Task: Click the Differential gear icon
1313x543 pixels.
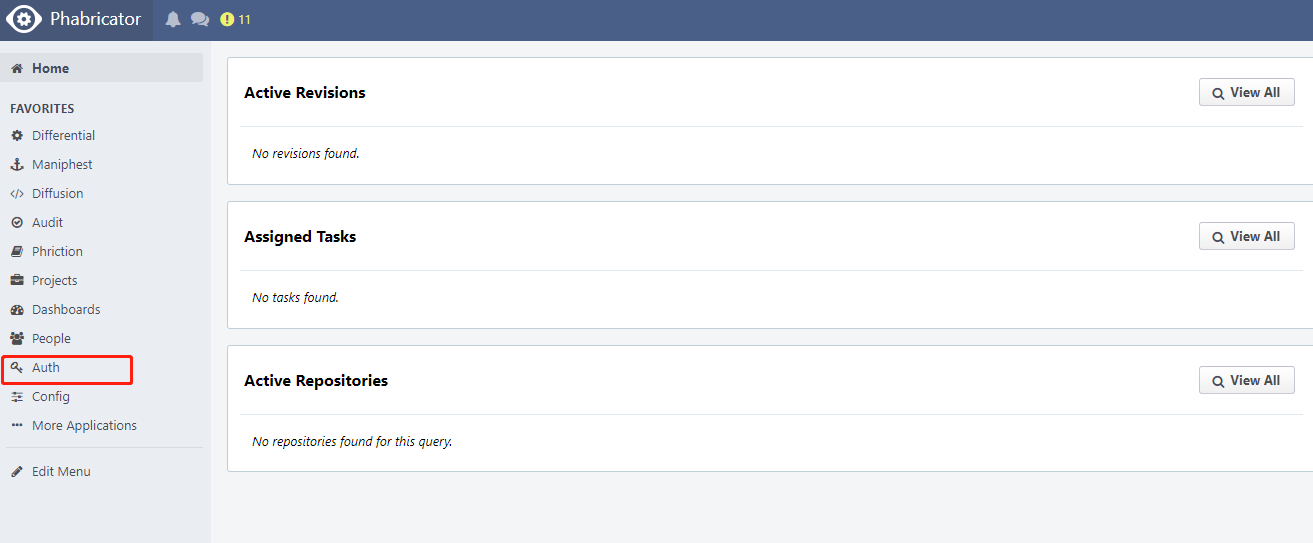Action: tap(17, 135)
